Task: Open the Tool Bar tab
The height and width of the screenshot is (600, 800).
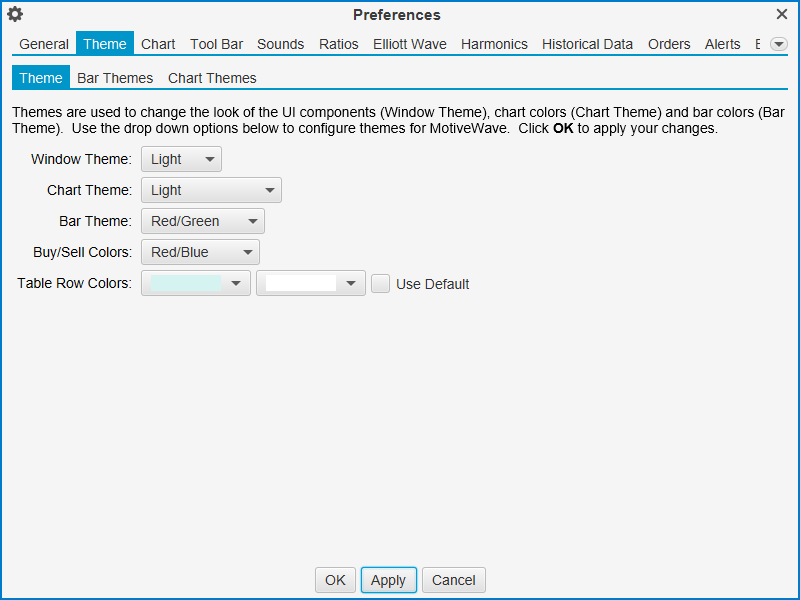Action: pos(216,44)
